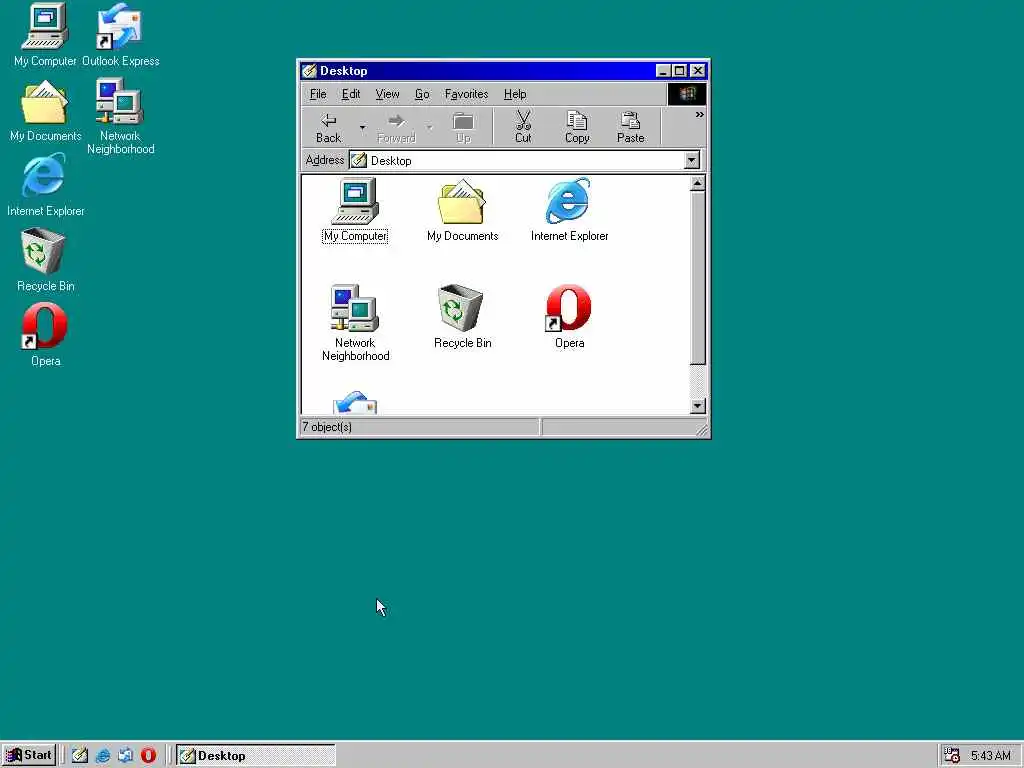Open the Help menu
This screenshot has width=1024, height=768.
[515, 94]
